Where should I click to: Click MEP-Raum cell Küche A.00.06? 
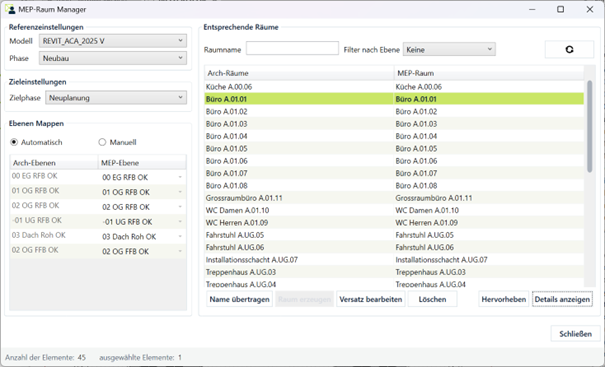488,87
